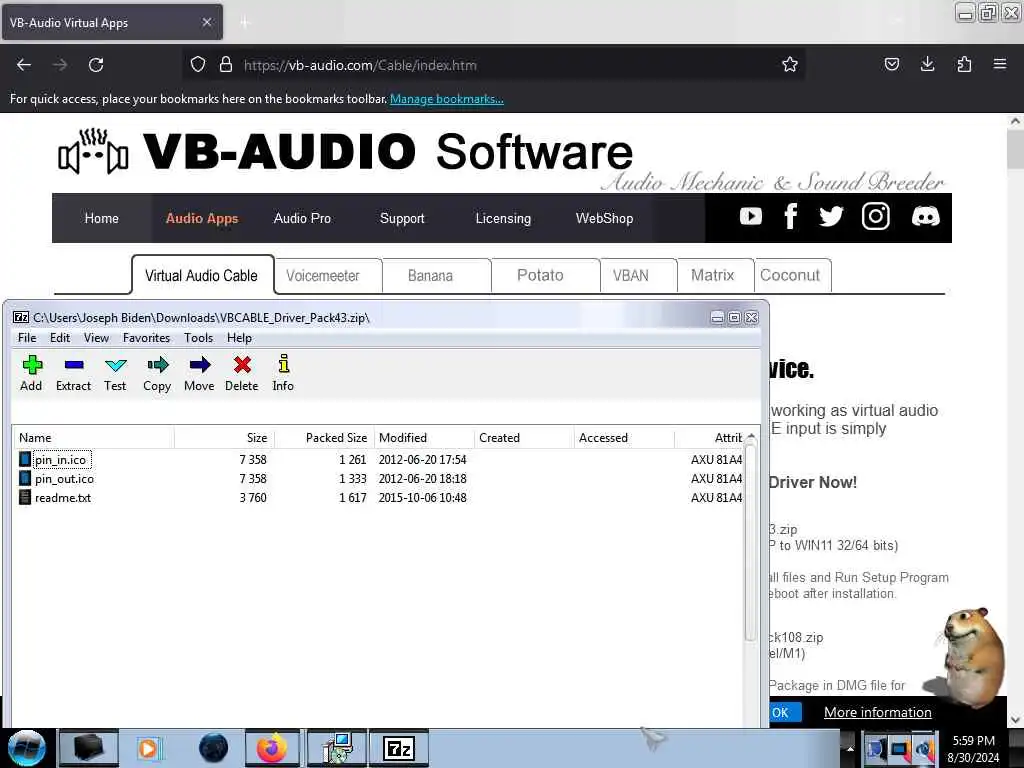The width and height of the screenshot is (1024, 768).
Task: Click the 7-Zip taskbar icon
Action: 399,748
